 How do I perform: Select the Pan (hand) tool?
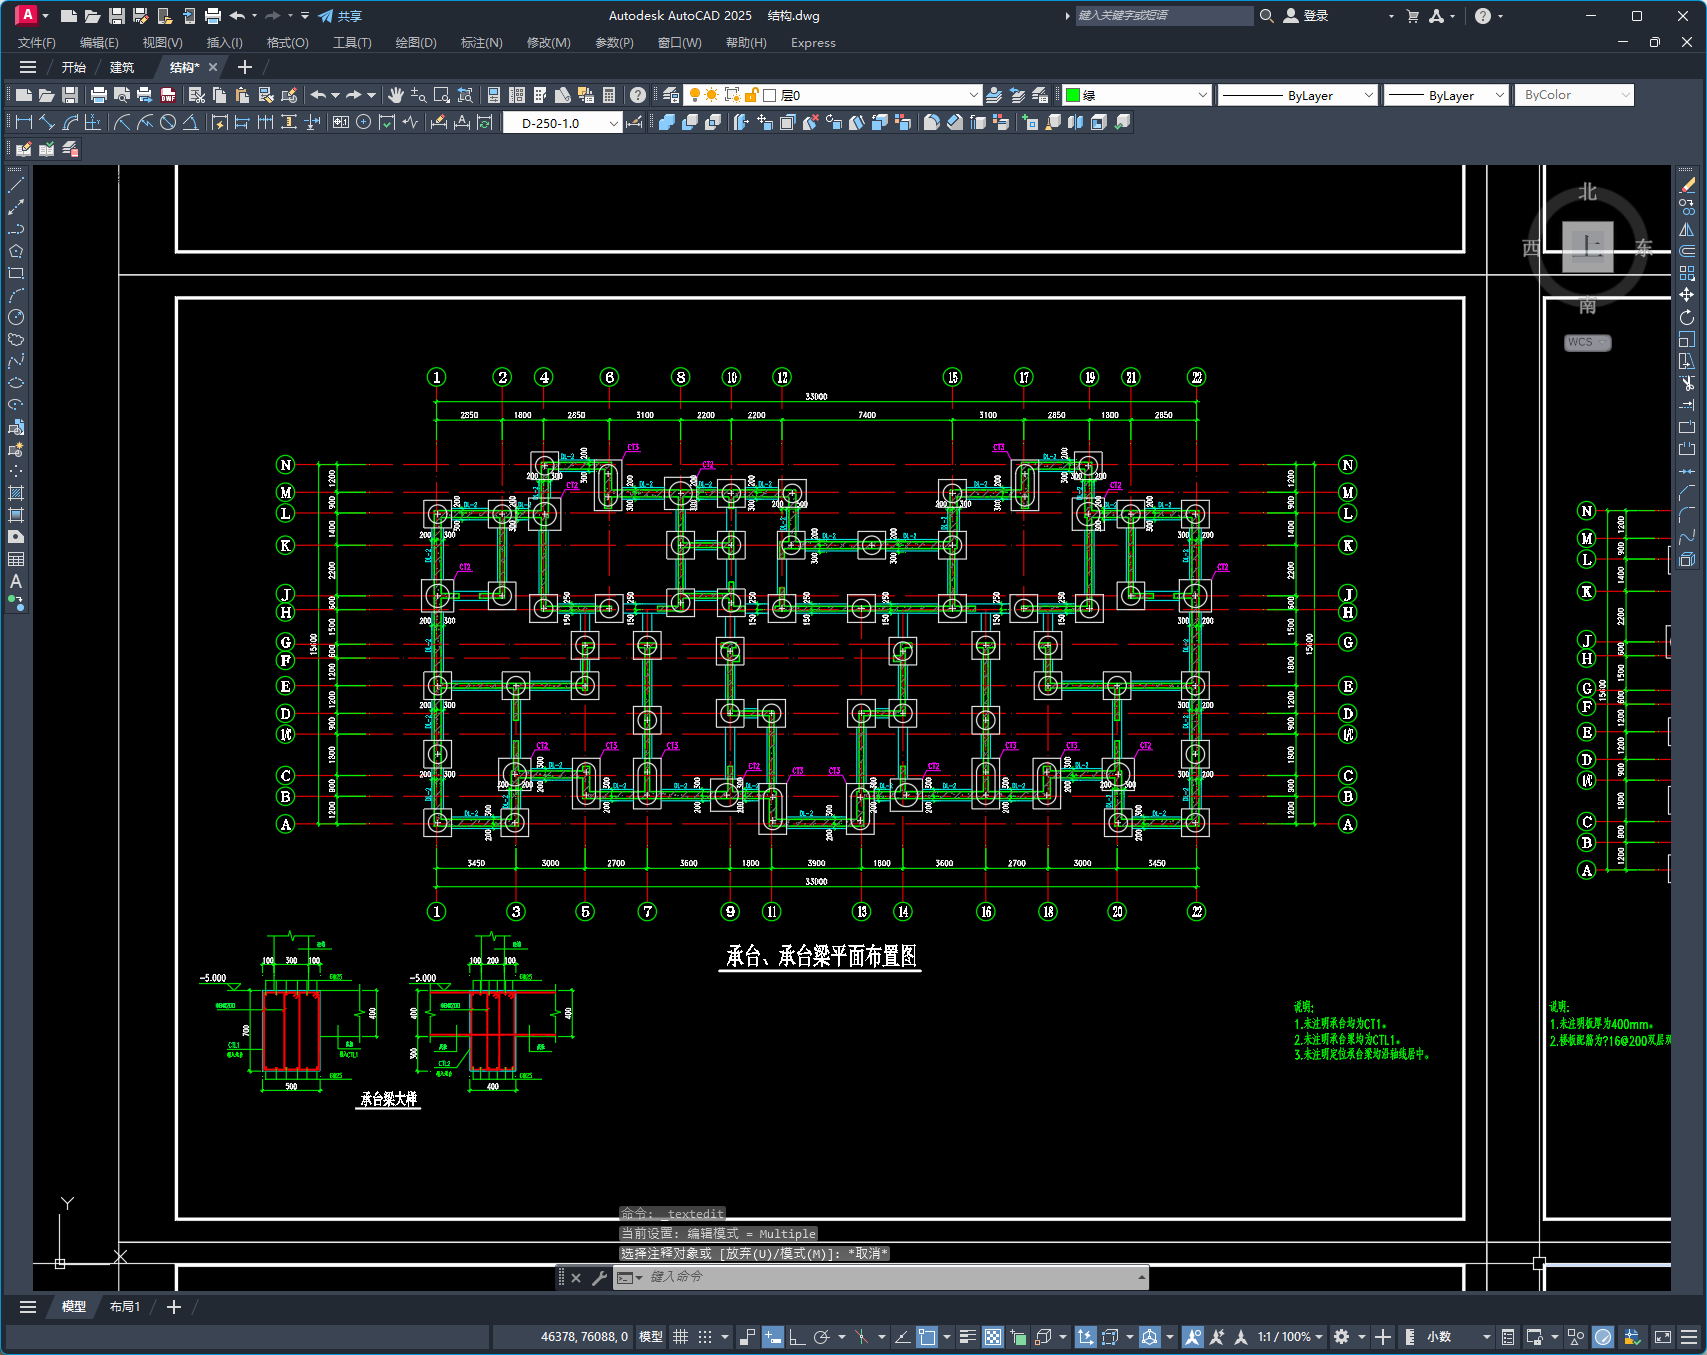click(396, 95)
